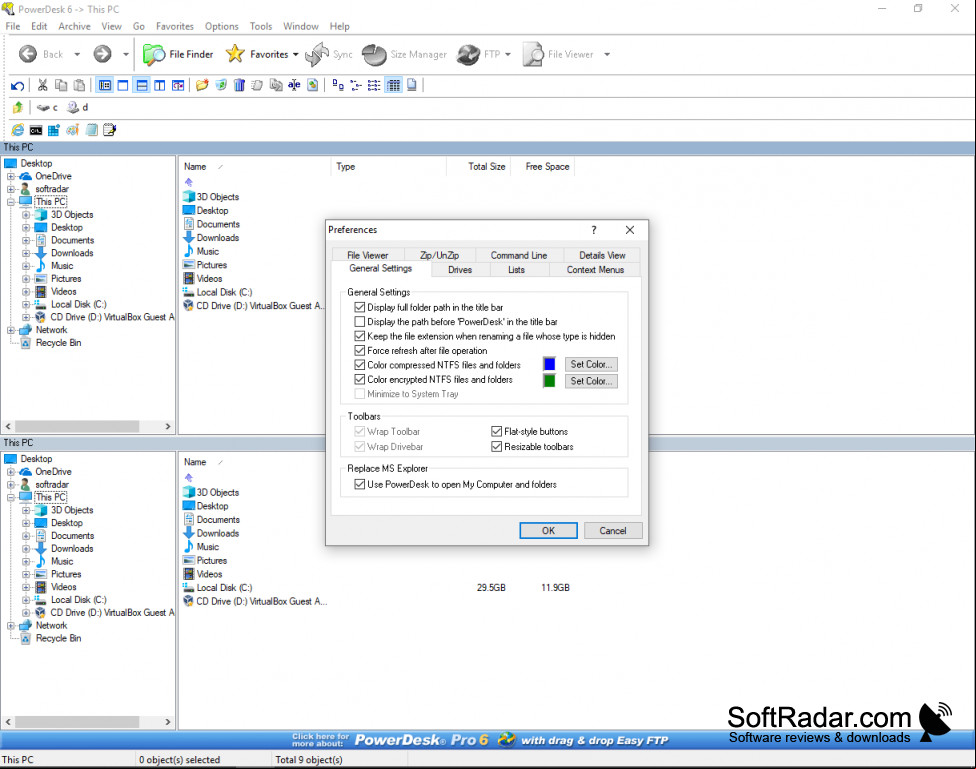Expand Network in the lower folder tree

pos(11,626)
